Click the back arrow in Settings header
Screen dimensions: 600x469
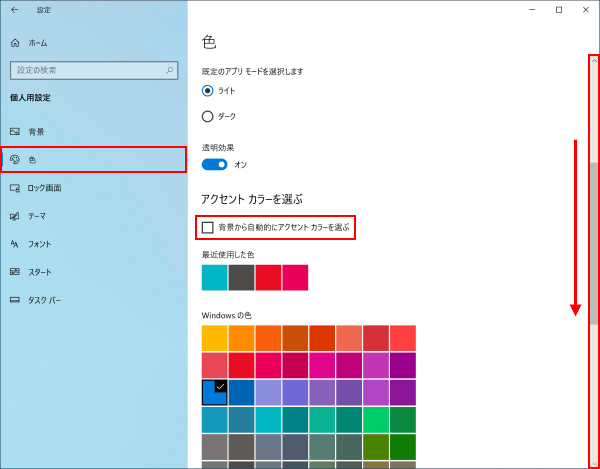click(14, 10)
